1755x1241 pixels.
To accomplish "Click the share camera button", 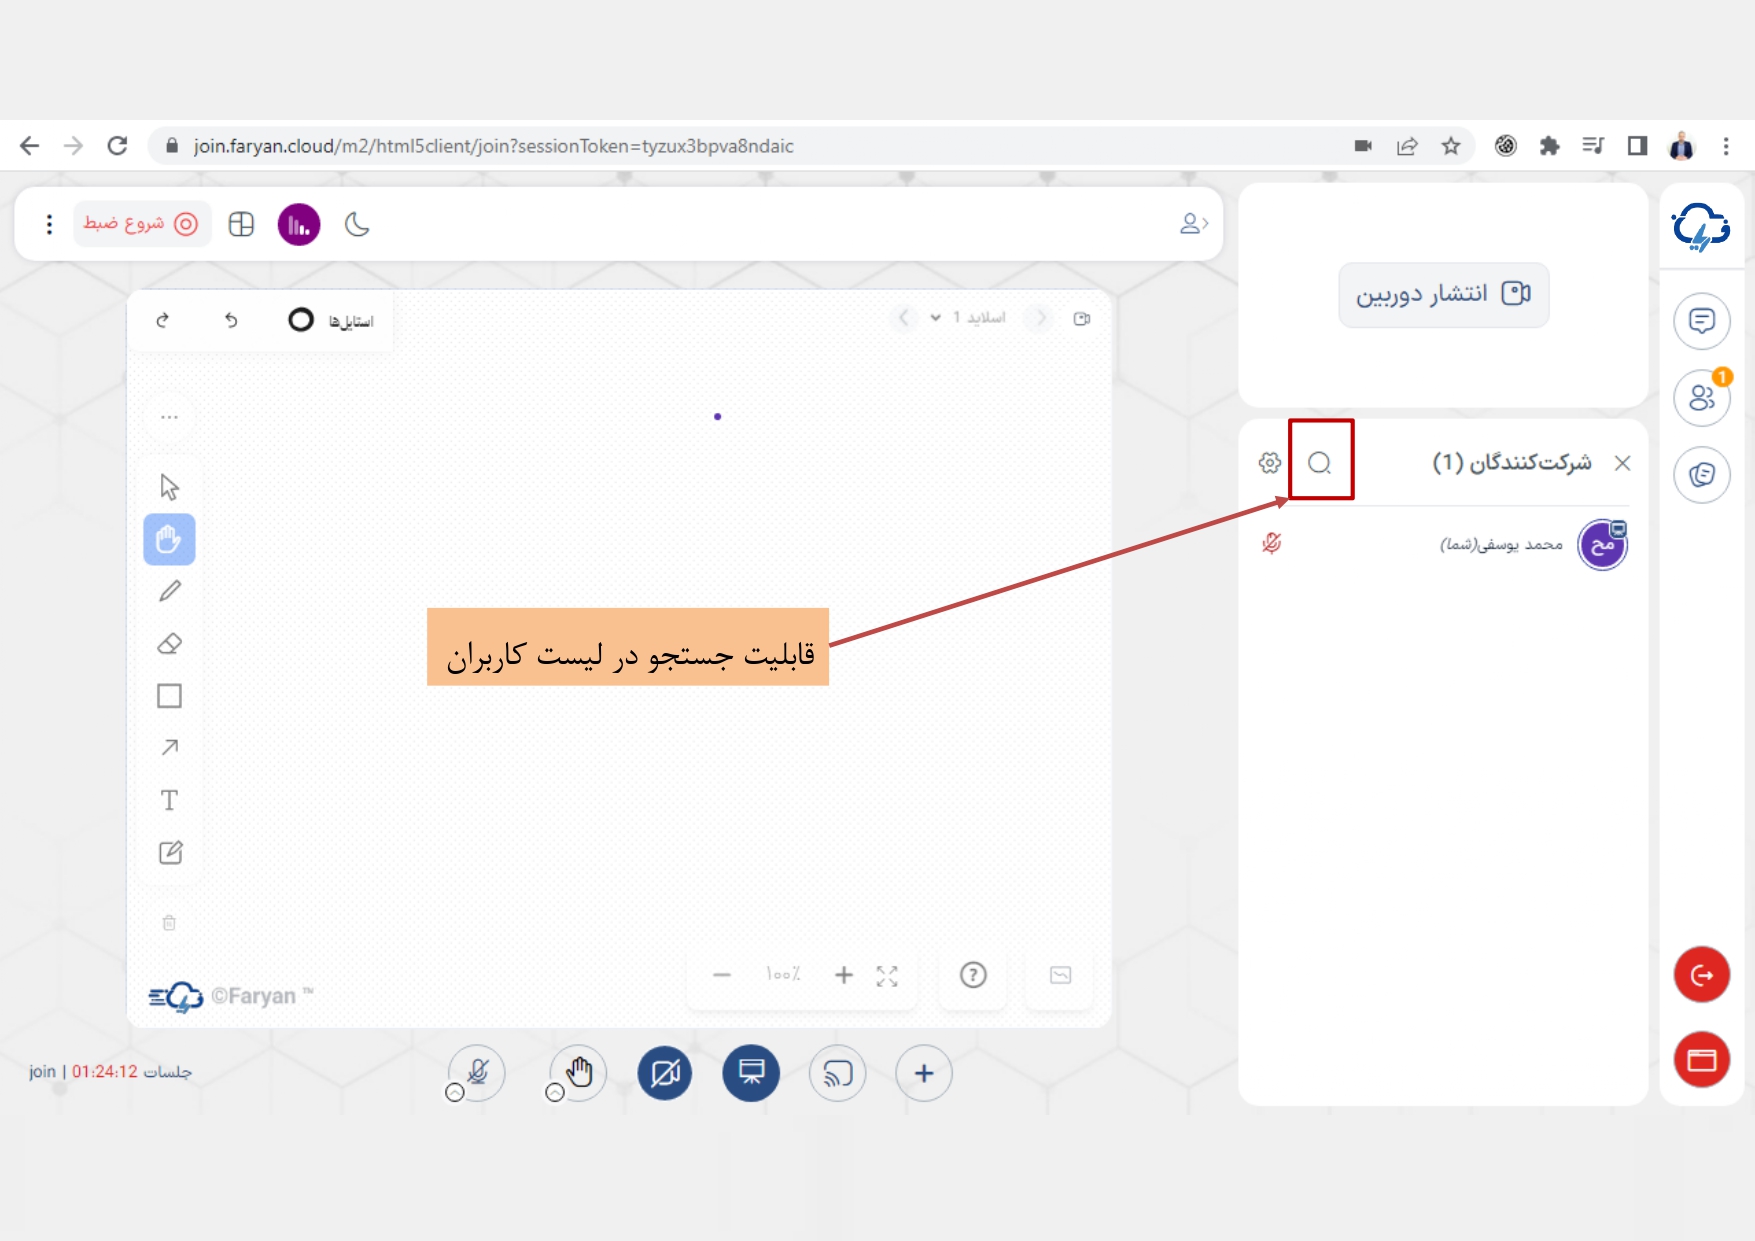I will (1443, 294).
